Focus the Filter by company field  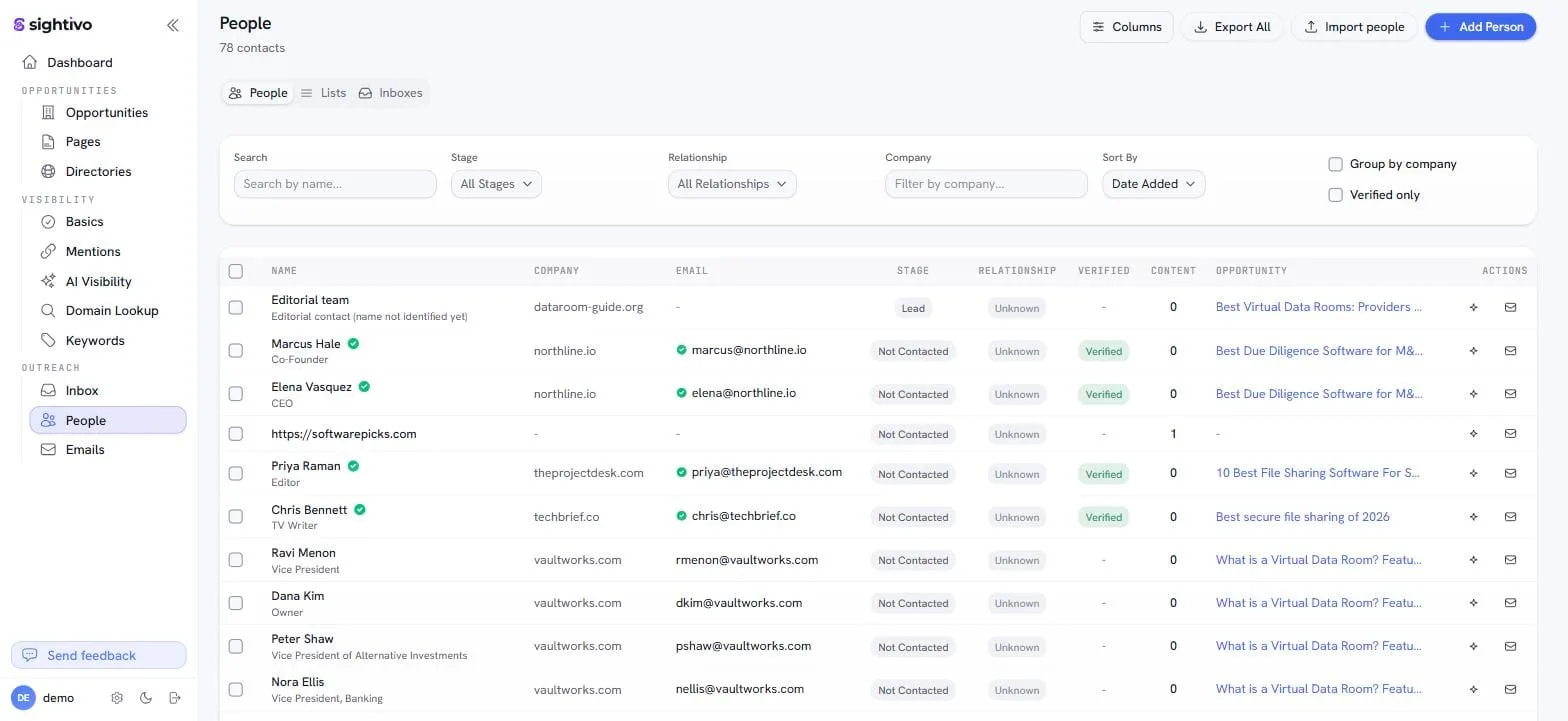tap(986, 184)
